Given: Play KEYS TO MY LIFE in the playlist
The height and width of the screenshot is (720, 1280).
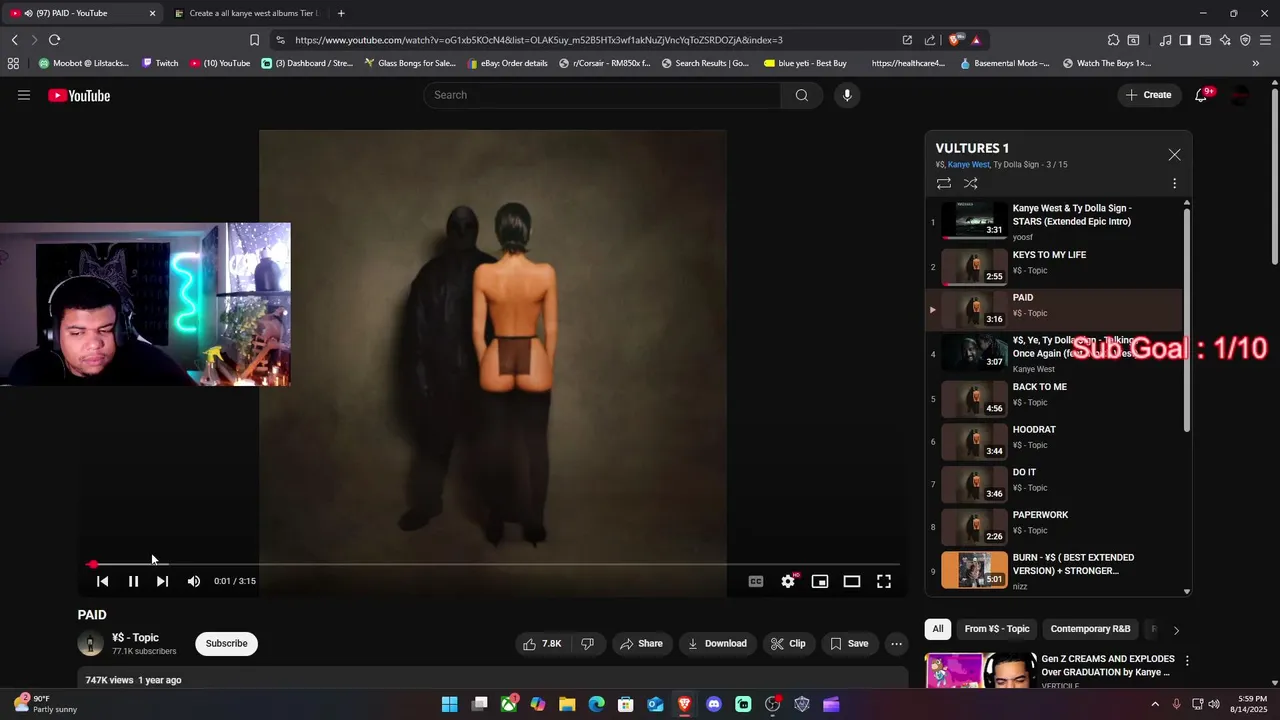Looking at the screenshot, I should (1055, 265).
